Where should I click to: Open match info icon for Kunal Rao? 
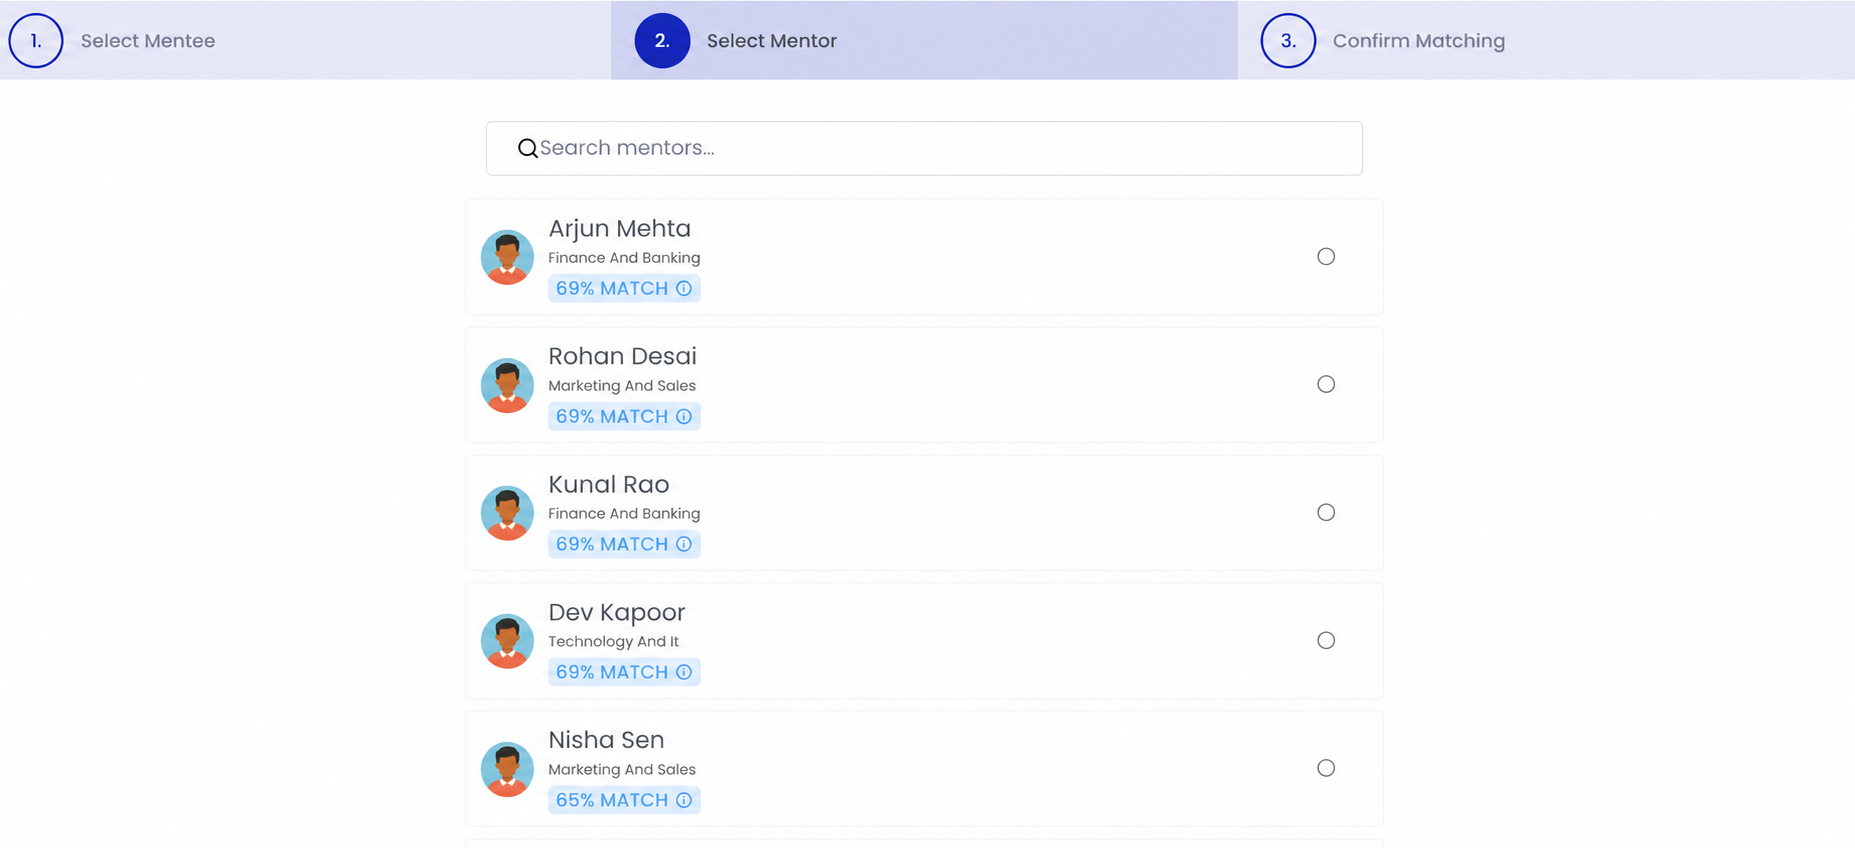[684, 545]
